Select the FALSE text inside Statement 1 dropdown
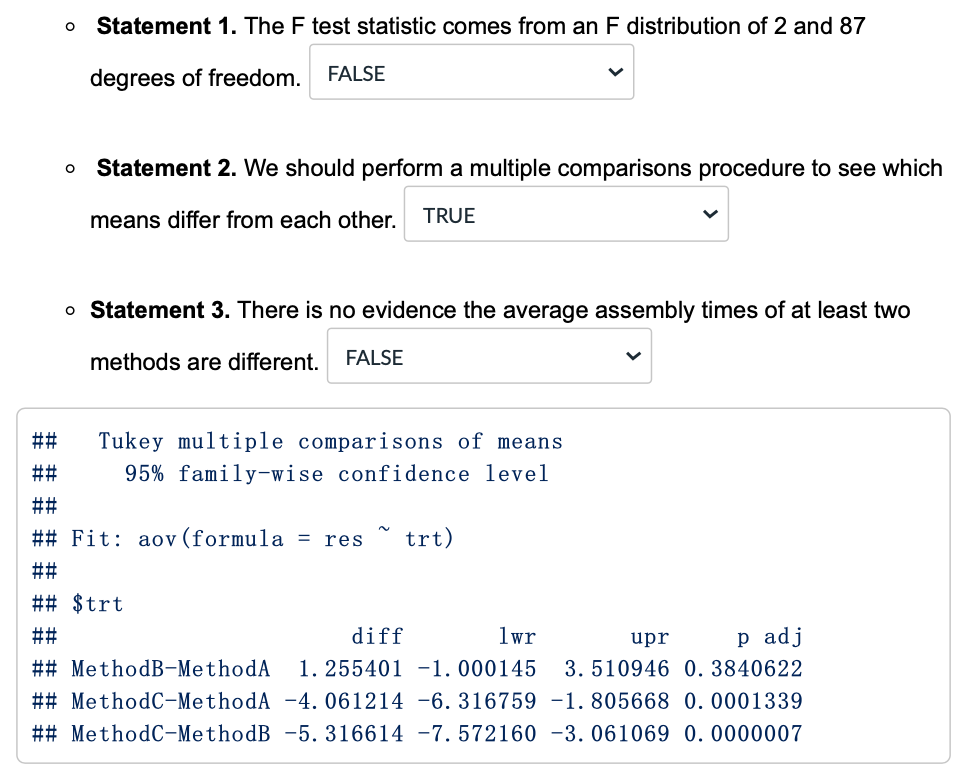The width and height of the screenshot is (964, 784). [x=357, y=73]
